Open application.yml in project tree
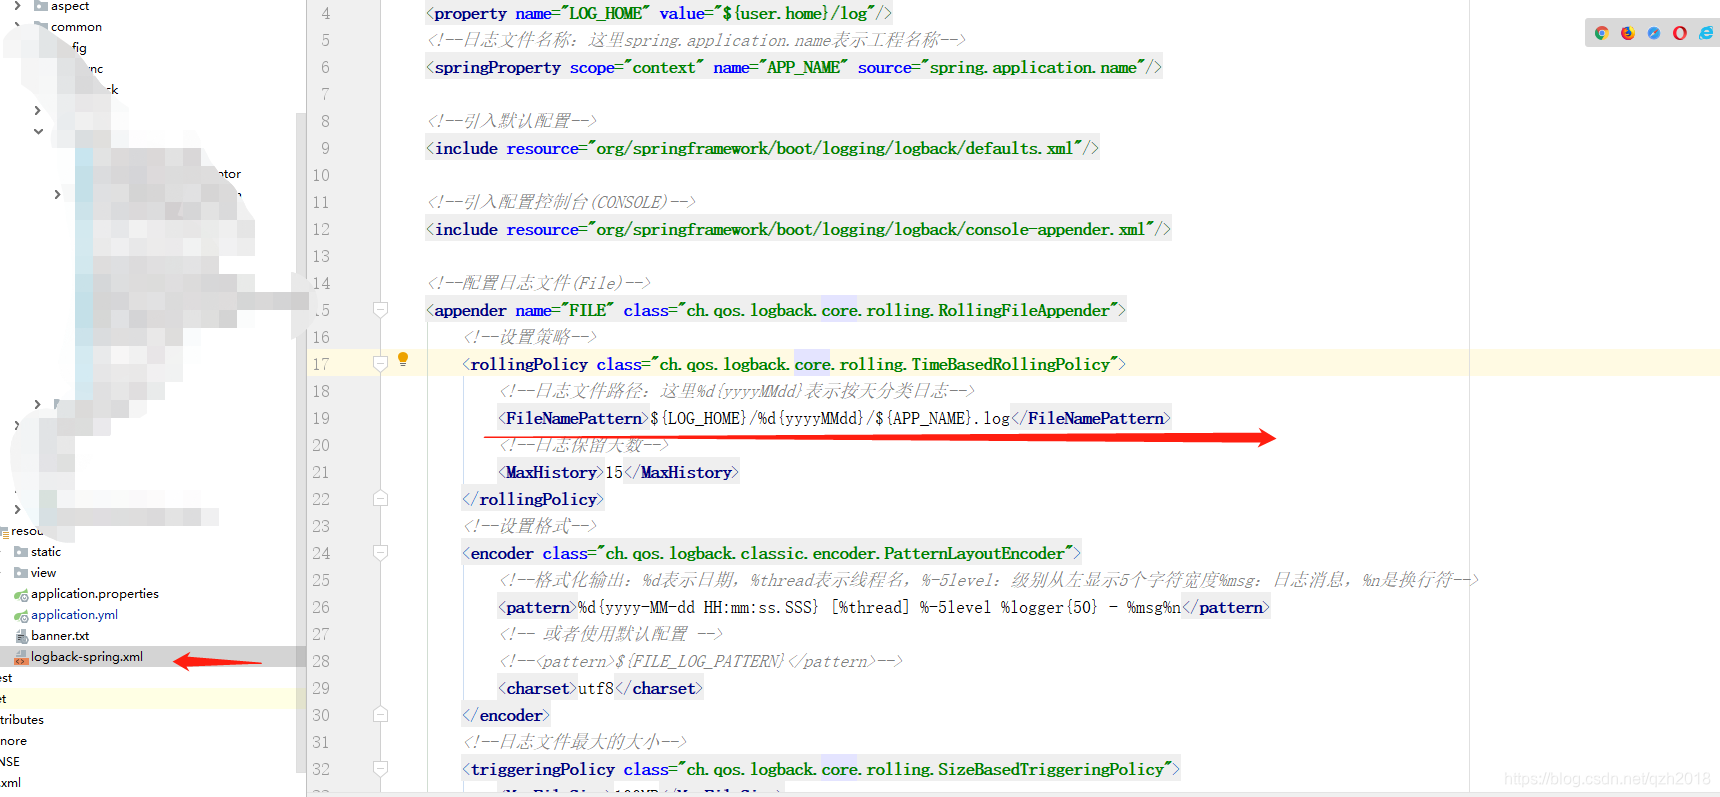The width and height of the screenshot is (1720, 797). pos(74,615)
